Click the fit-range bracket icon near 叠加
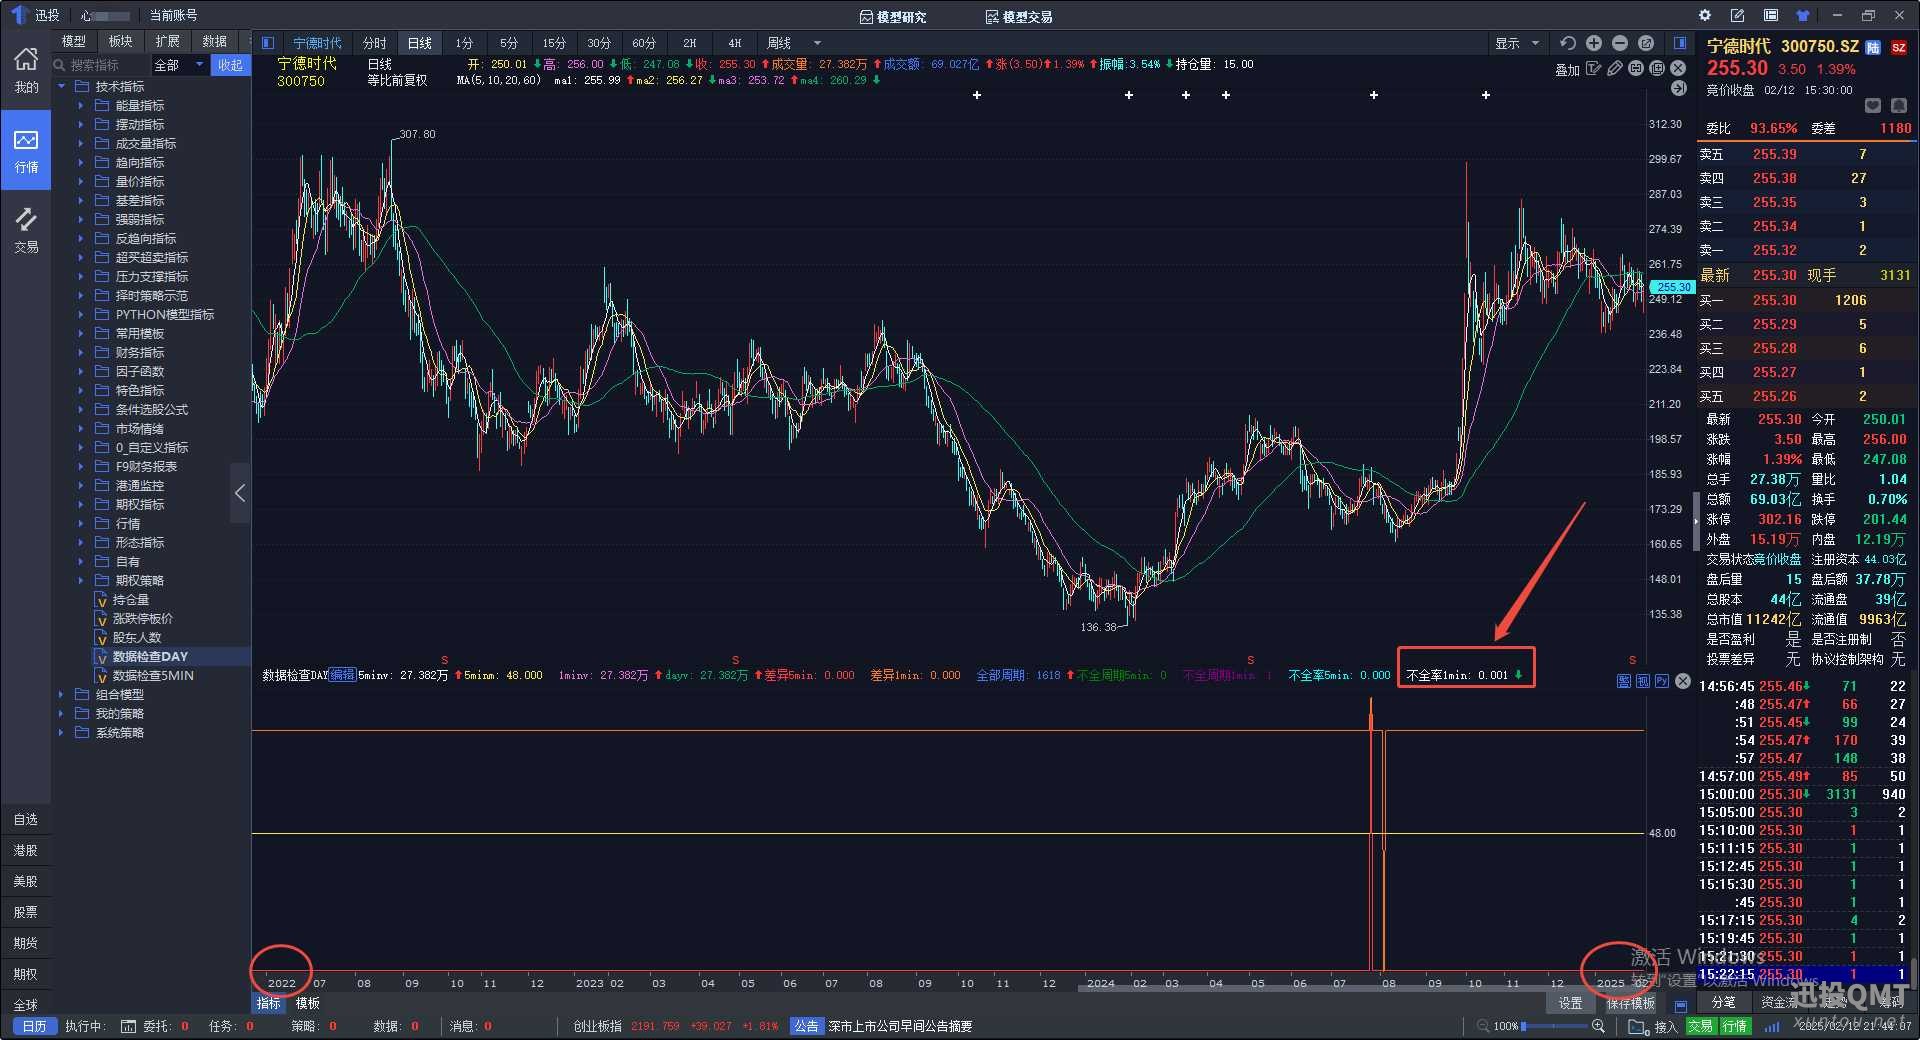Image resolution: width=1920 pixels, height=1040 pixels. pyautogui.click(x=1636, y=69)
